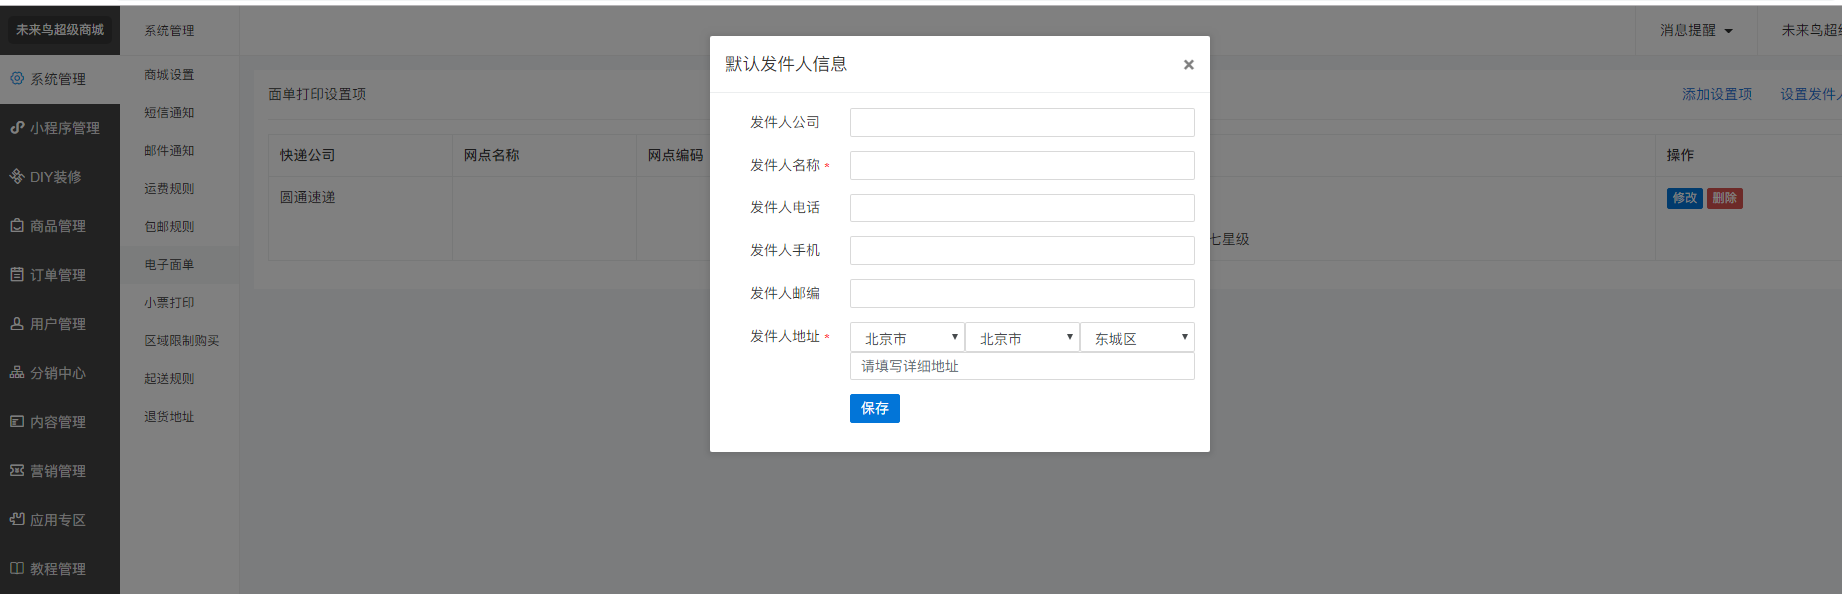
Task: Focus the 请填写详细地址 address field
Action: (x=1022, y=366)
